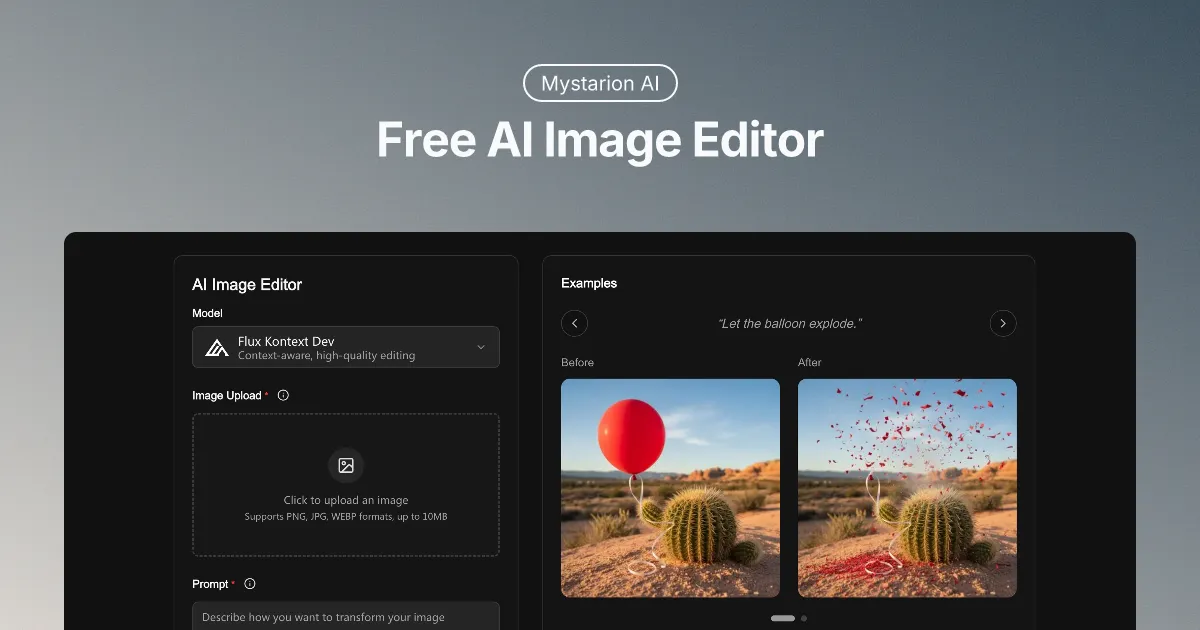Open the Flux Kontext Dev model dropdown
The image size is (1200, 630).
345,347
